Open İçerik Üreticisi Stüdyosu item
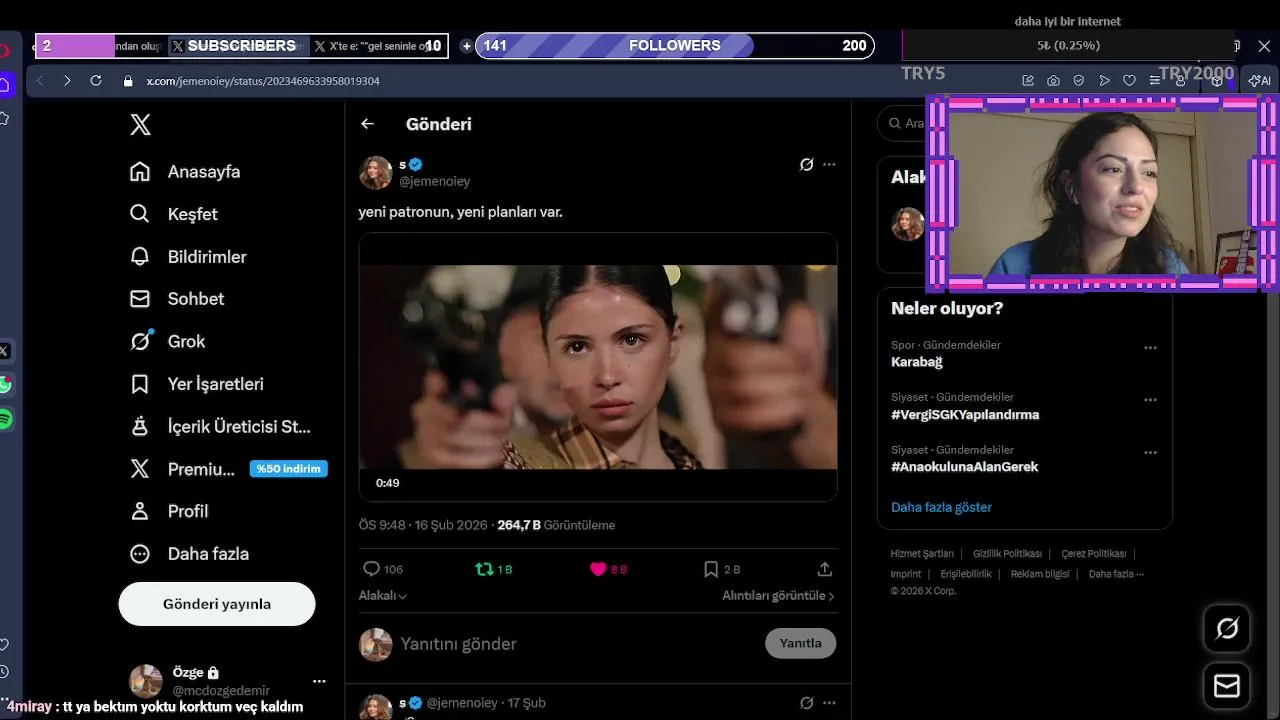This screenshot has height=720, width=1280. tap(220, 426)
